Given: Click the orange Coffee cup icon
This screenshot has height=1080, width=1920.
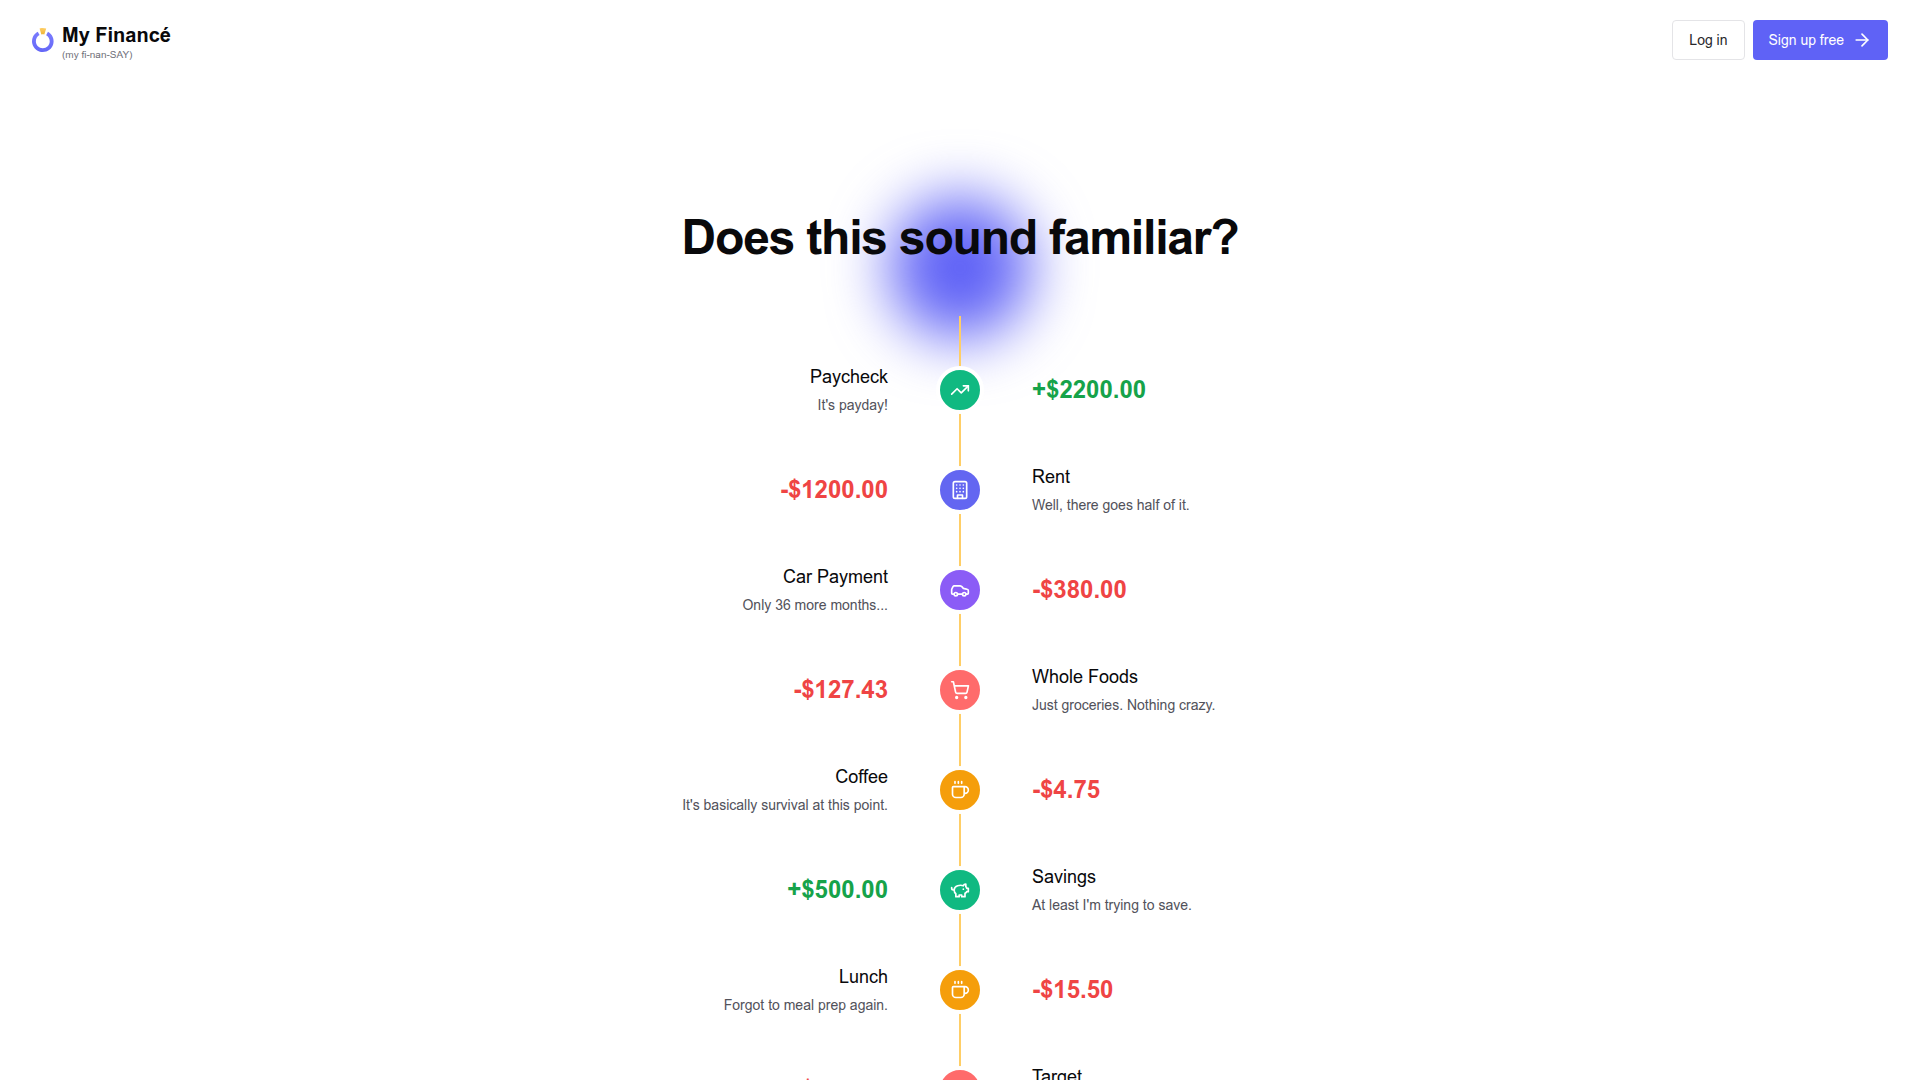Looking at the screenshot, I should point(959,790).
